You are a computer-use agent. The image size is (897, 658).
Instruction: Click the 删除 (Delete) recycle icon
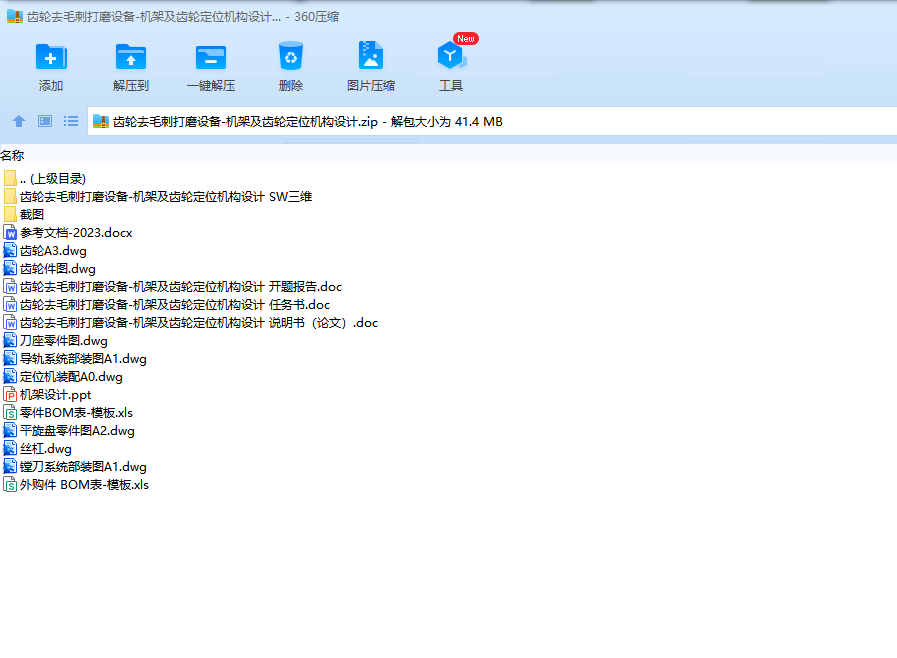pos(291,56)
